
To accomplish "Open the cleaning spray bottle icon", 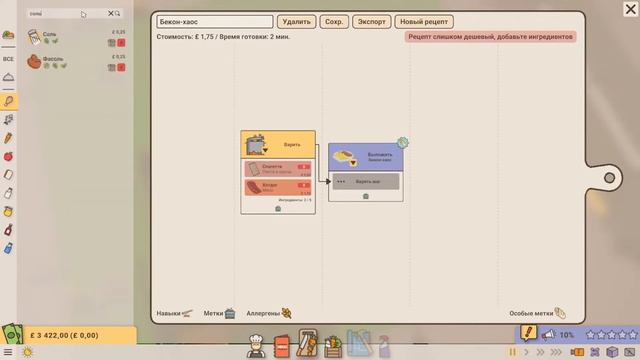I will [x=384, y=346].
